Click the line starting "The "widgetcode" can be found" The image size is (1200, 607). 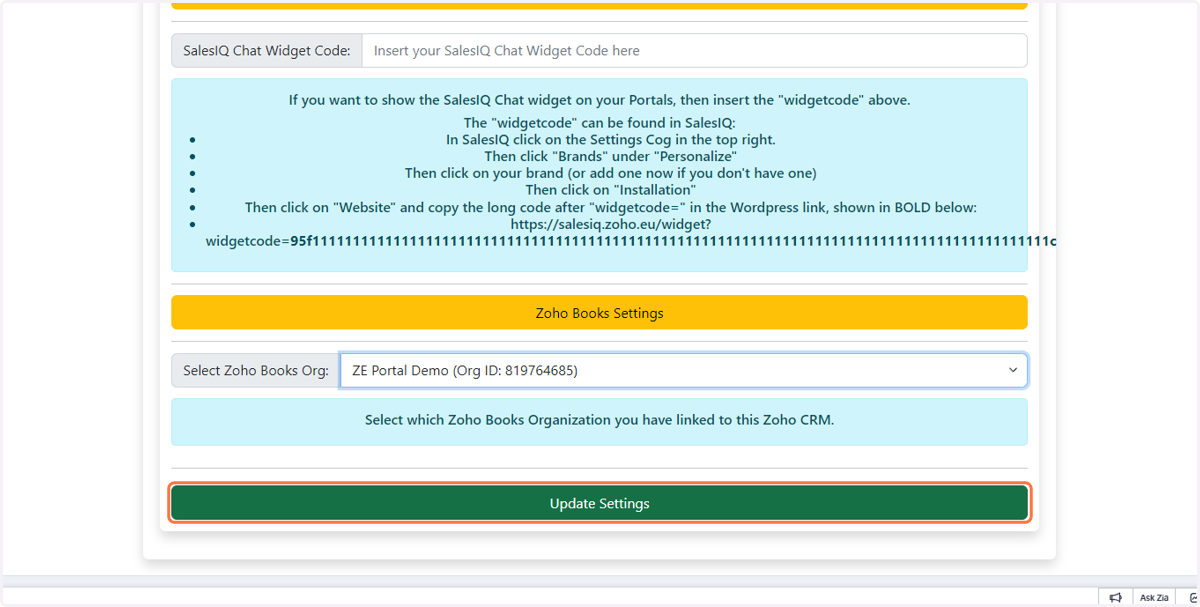tap(599, 123)
